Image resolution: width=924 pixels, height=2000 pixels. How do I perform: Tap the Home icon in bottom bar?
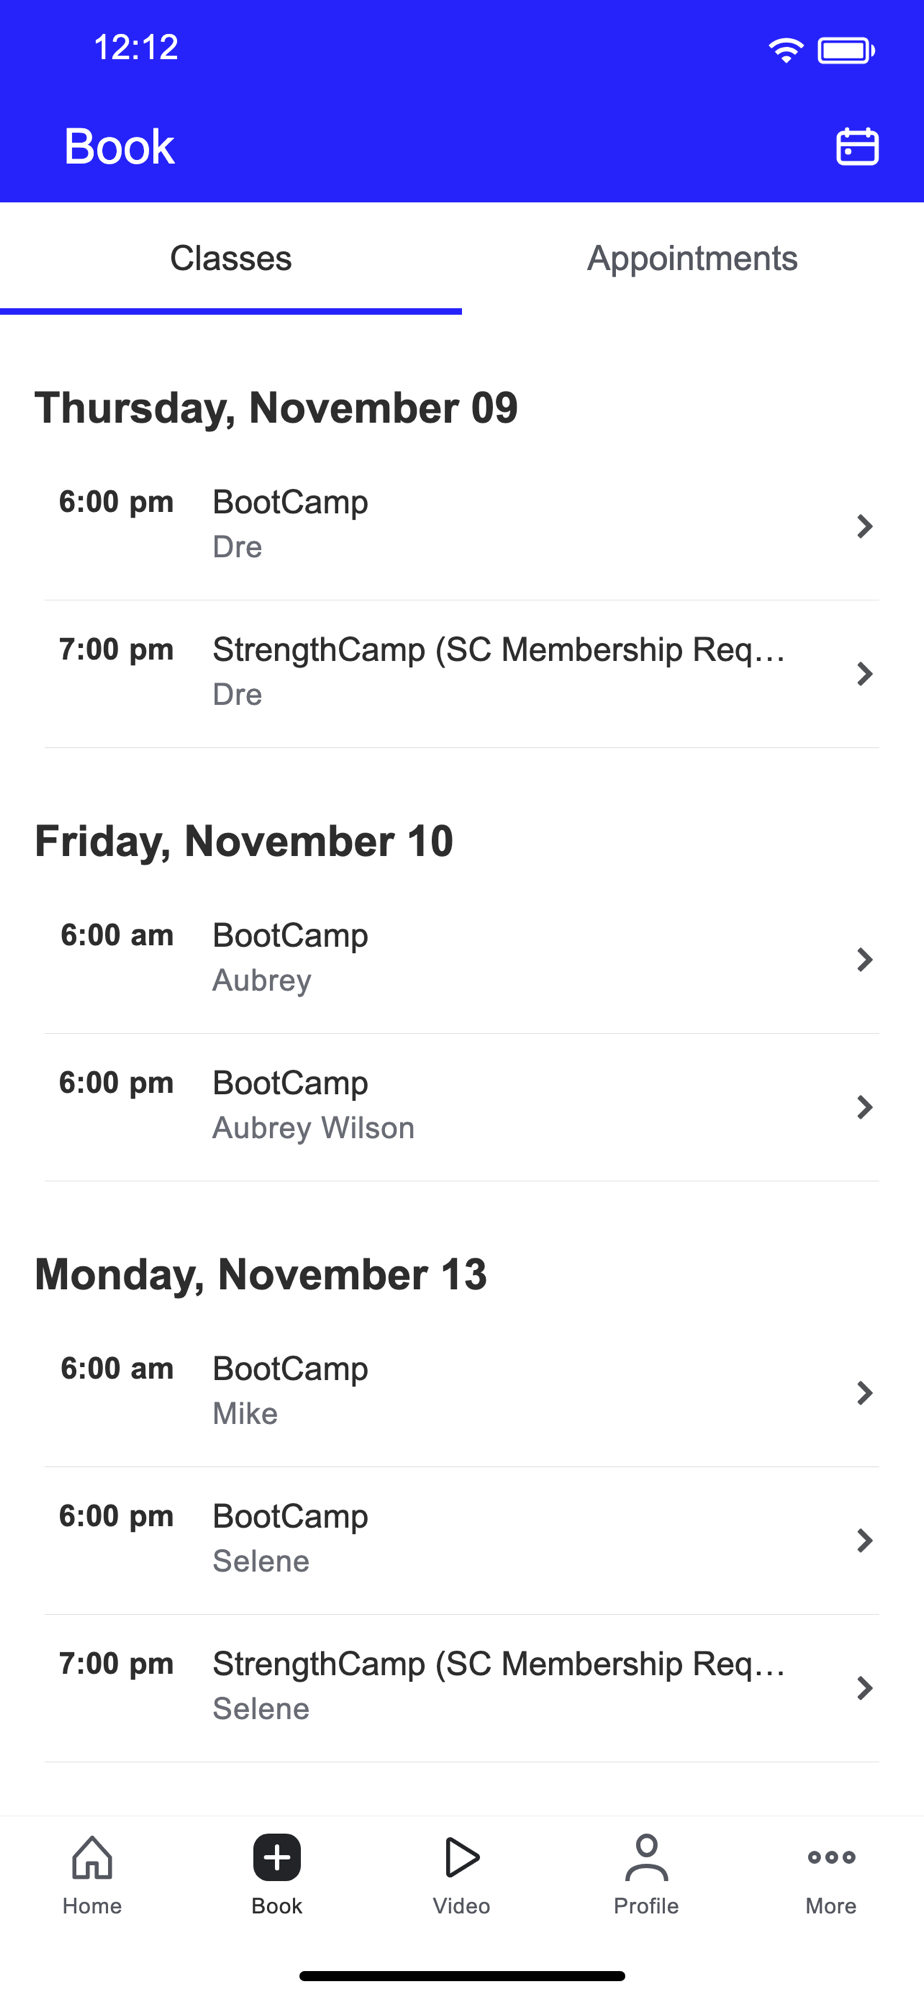pyautogui.click(x=92, y=1858)
